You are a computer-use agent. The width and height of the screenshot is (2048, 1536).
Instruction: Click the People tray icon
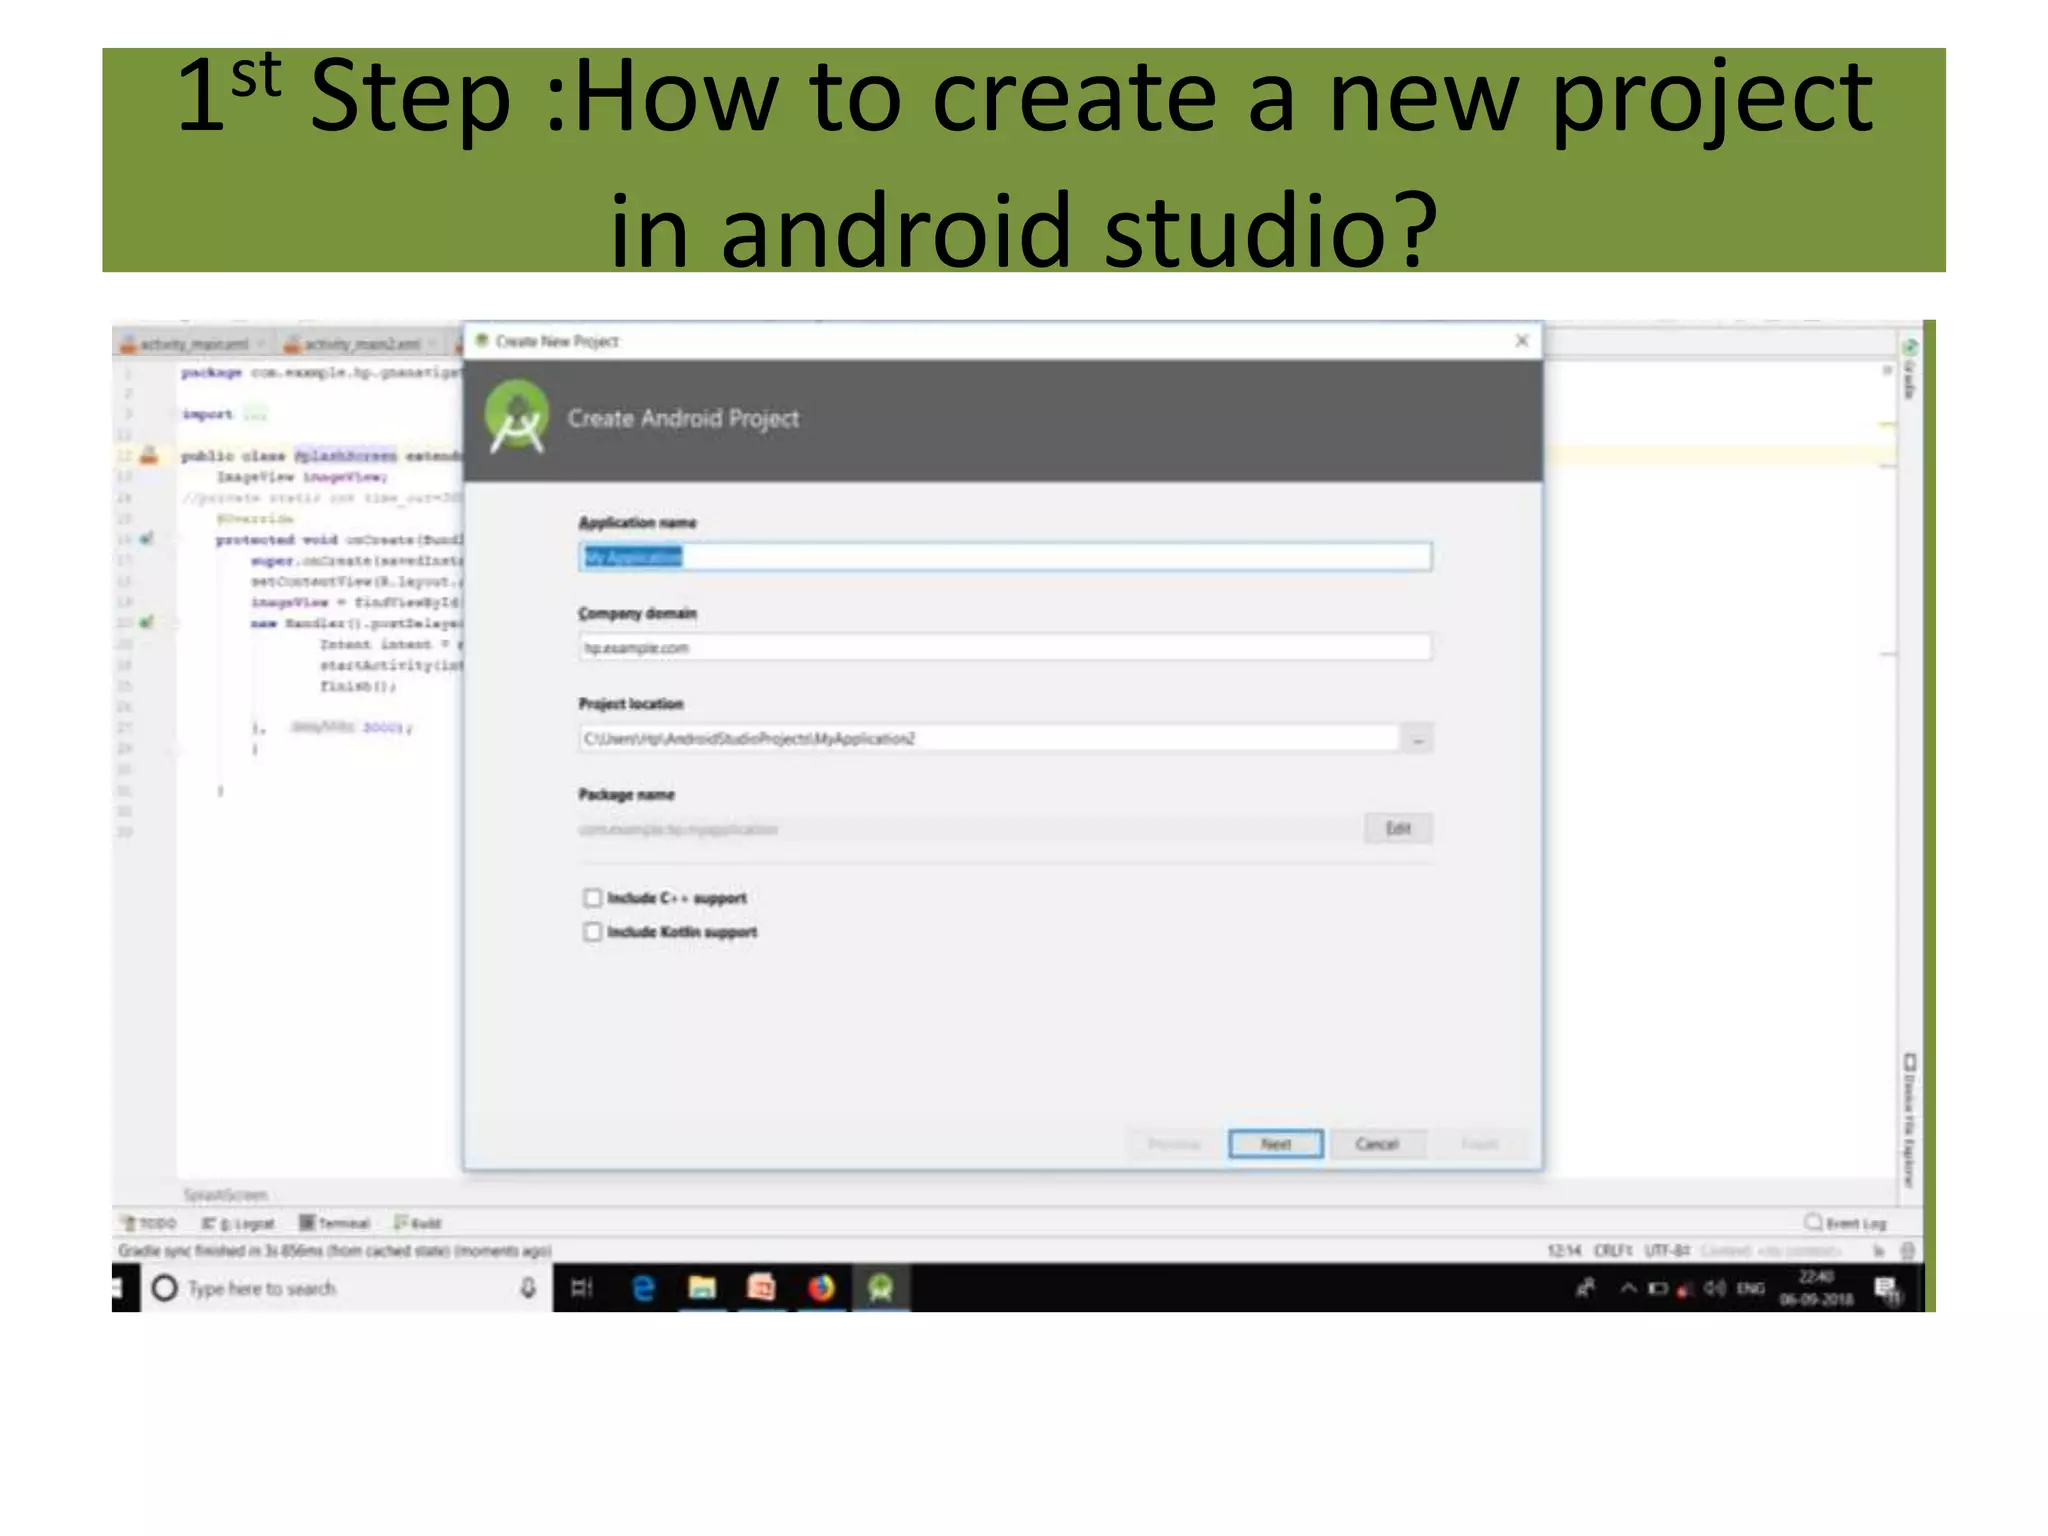tap(1585, 1288)
